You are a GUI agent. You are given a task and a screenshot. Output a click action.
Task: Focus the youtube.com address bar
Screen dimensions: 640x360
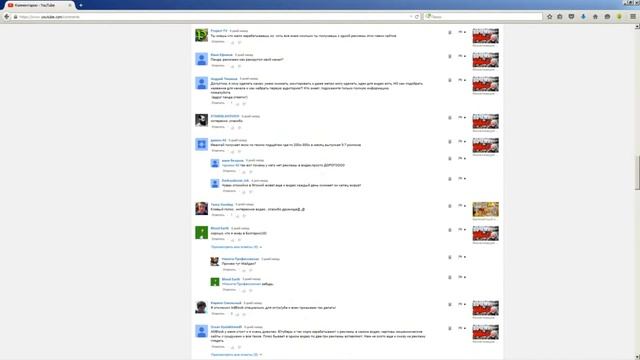[x=212, y=17]
